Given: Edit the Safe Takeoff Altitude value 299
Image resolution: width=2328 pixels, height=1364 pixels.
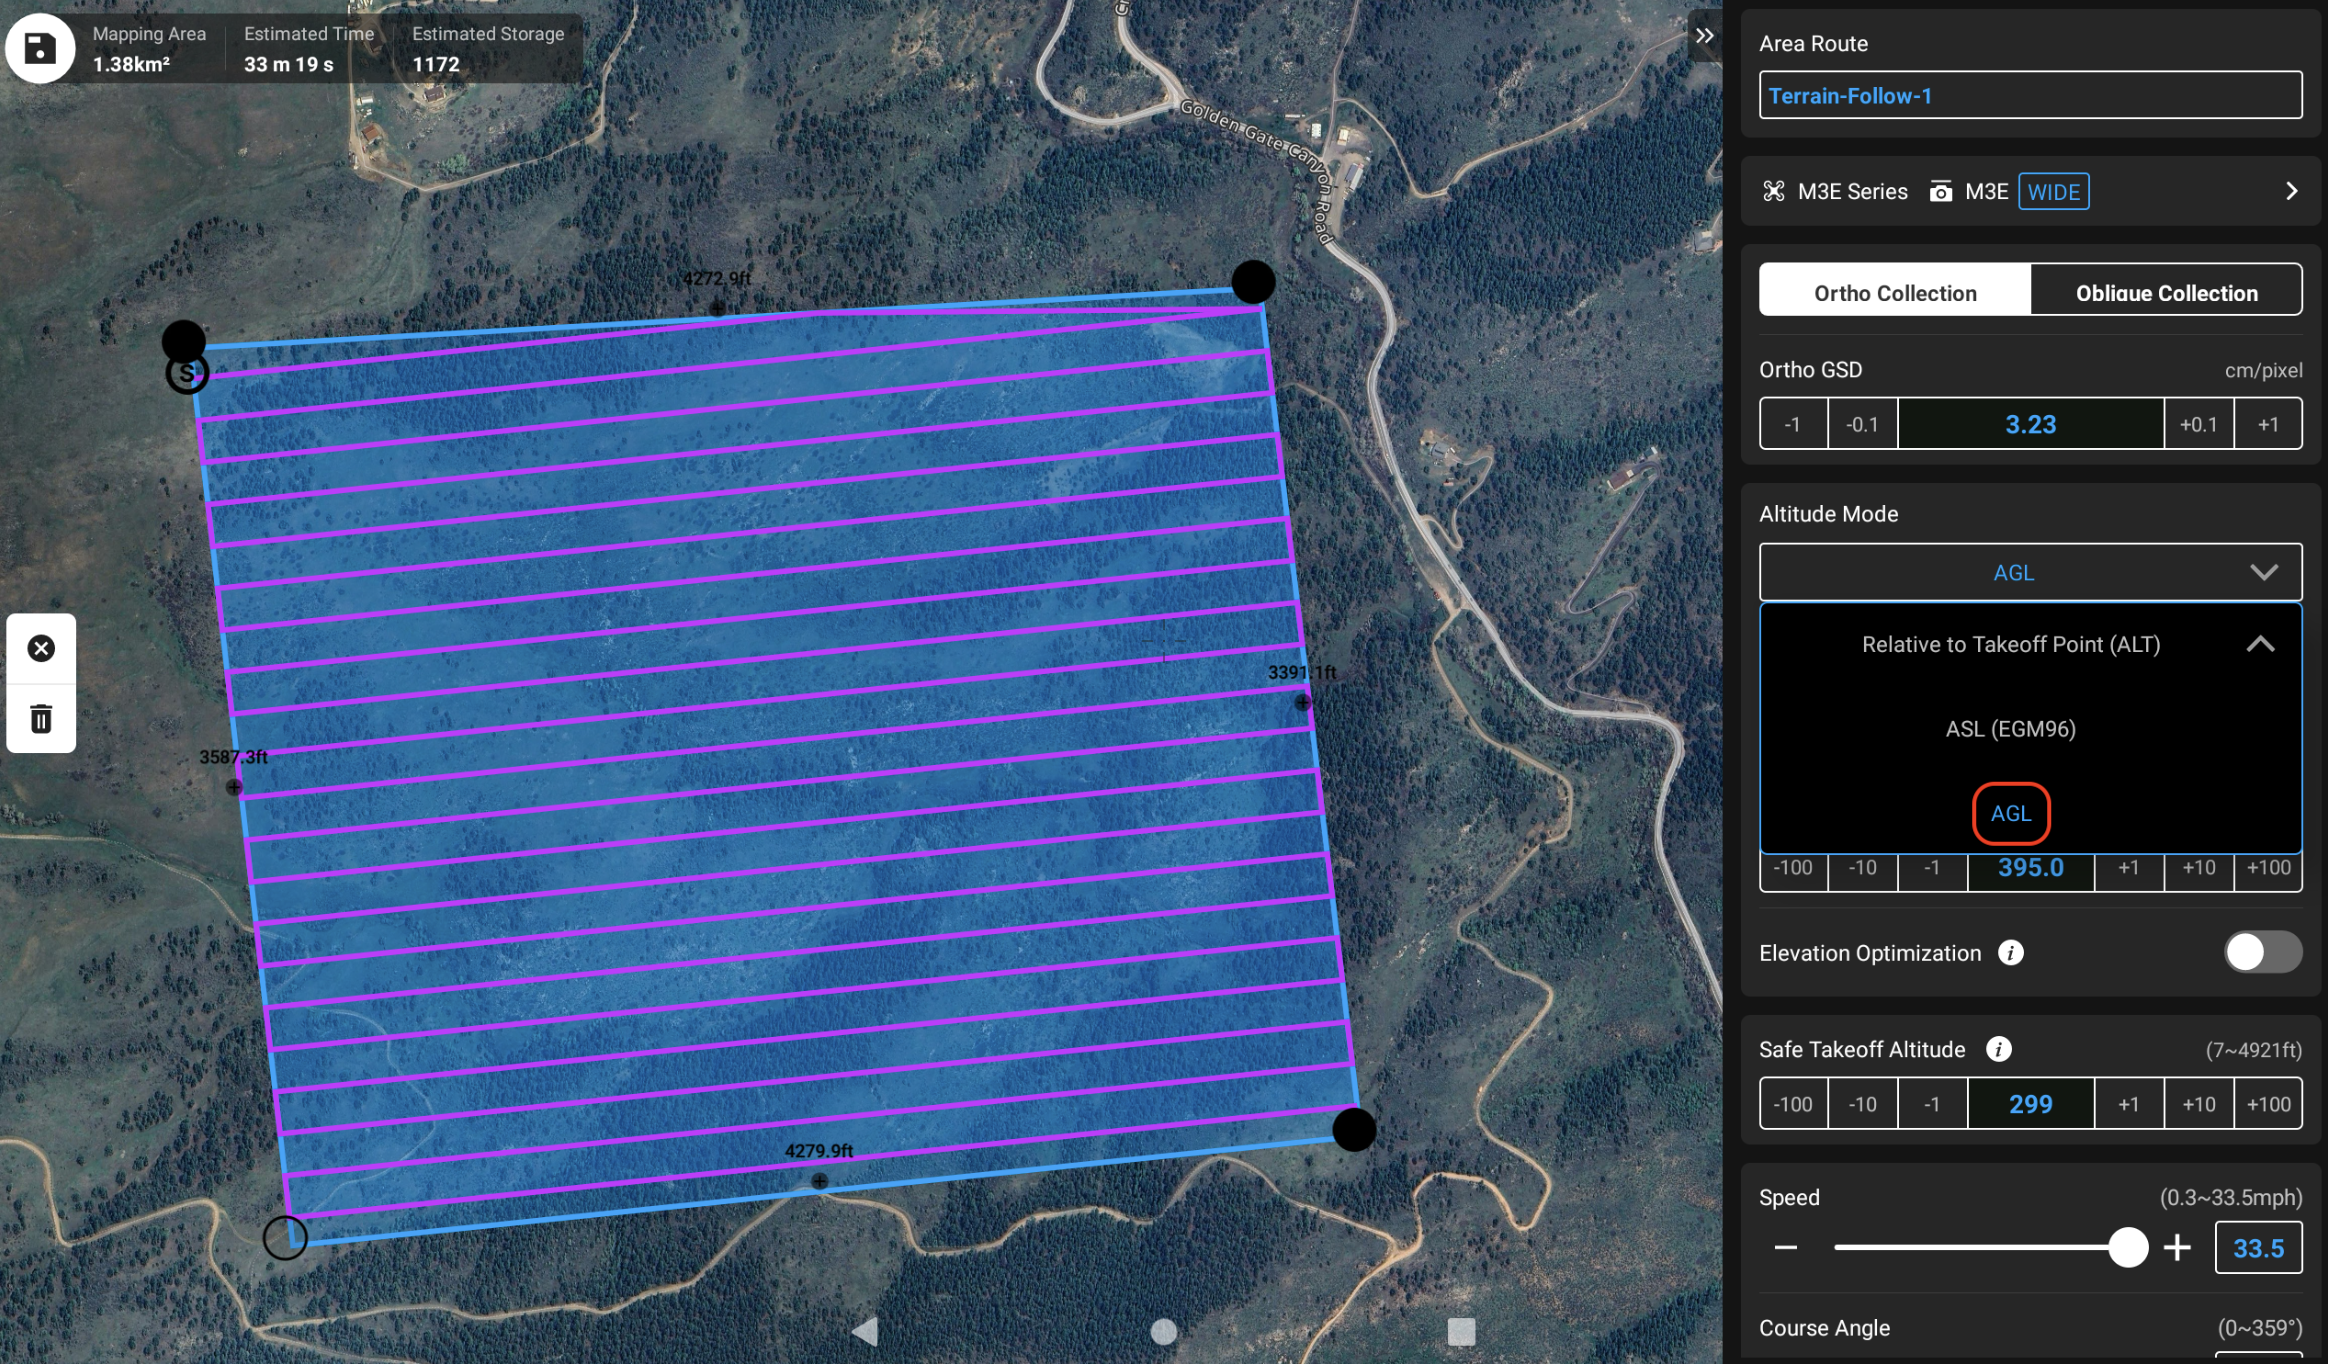Looking at the screenshot, I should point(2030,1103).
